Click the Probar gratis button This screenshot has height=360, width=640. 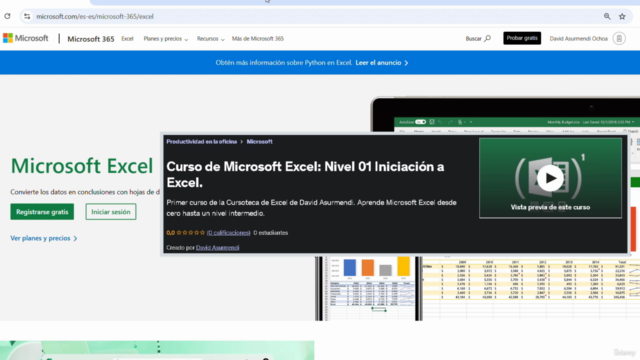(x=522, y=38)
